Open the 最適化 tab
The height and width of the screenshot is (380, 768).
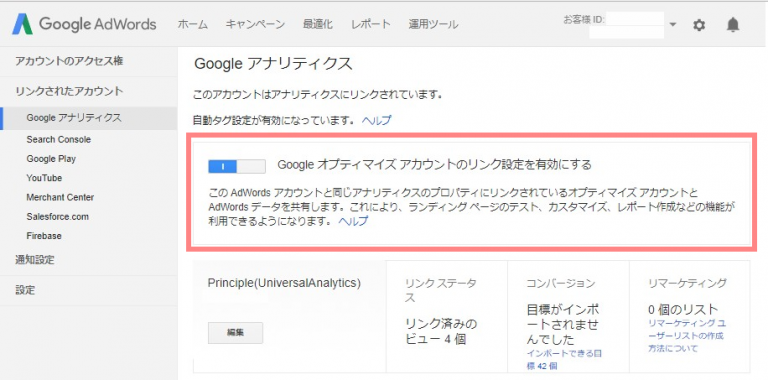click(317, 24)
